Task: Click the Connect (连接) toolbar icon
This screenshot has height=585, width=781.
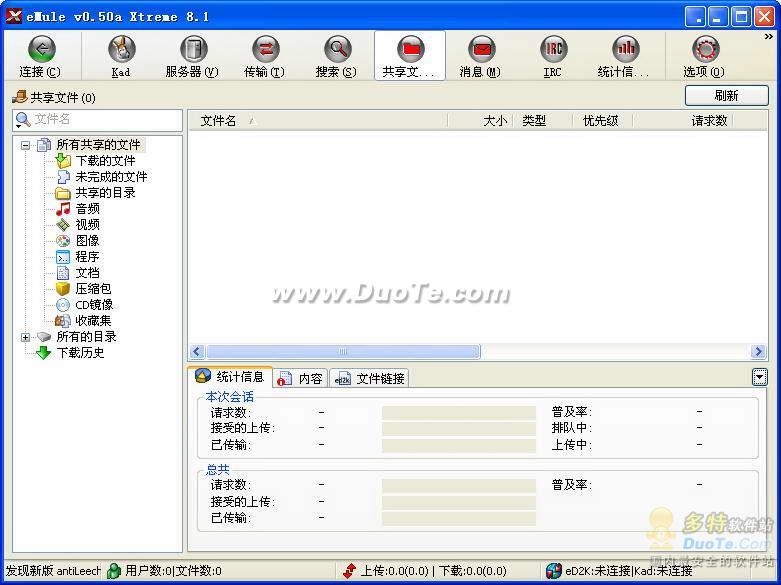Action: [x=41, y=56]
